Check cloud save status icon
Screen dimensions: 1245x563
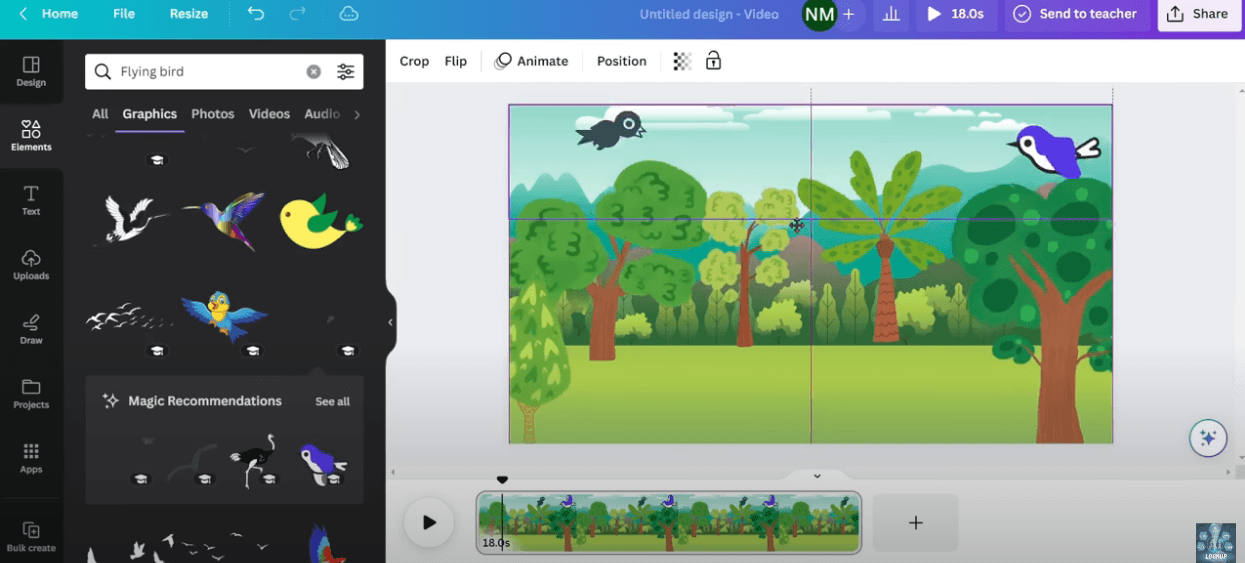(x=349, y=14)
